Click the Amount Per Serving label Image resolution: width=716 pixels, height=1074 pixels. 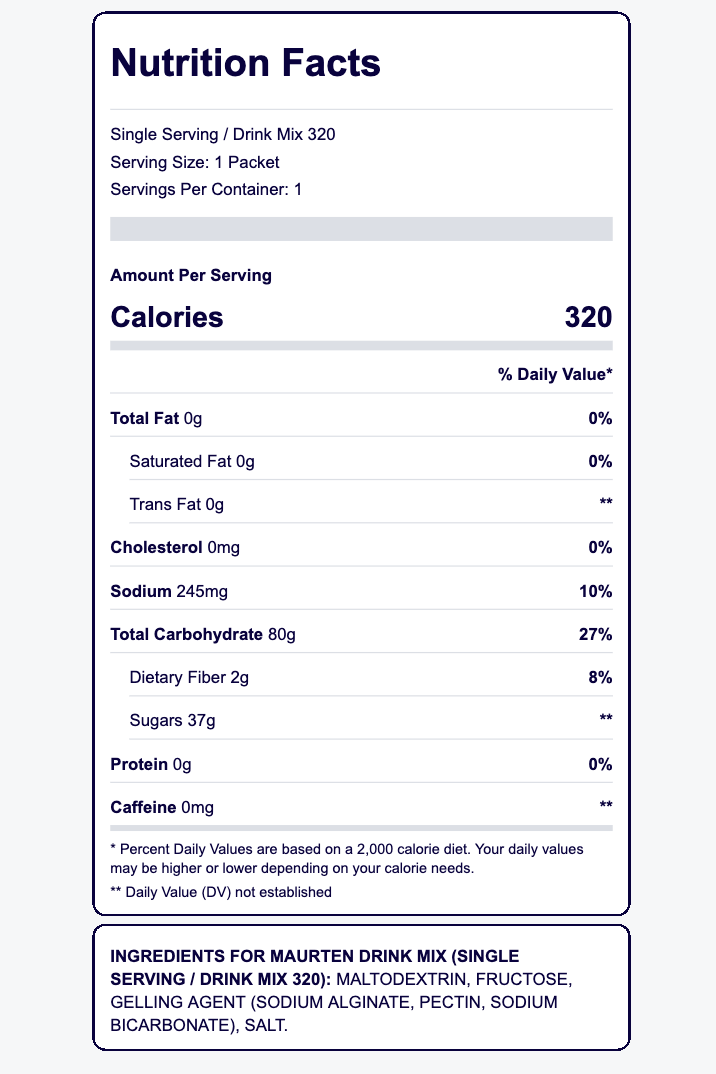[191, 275]
